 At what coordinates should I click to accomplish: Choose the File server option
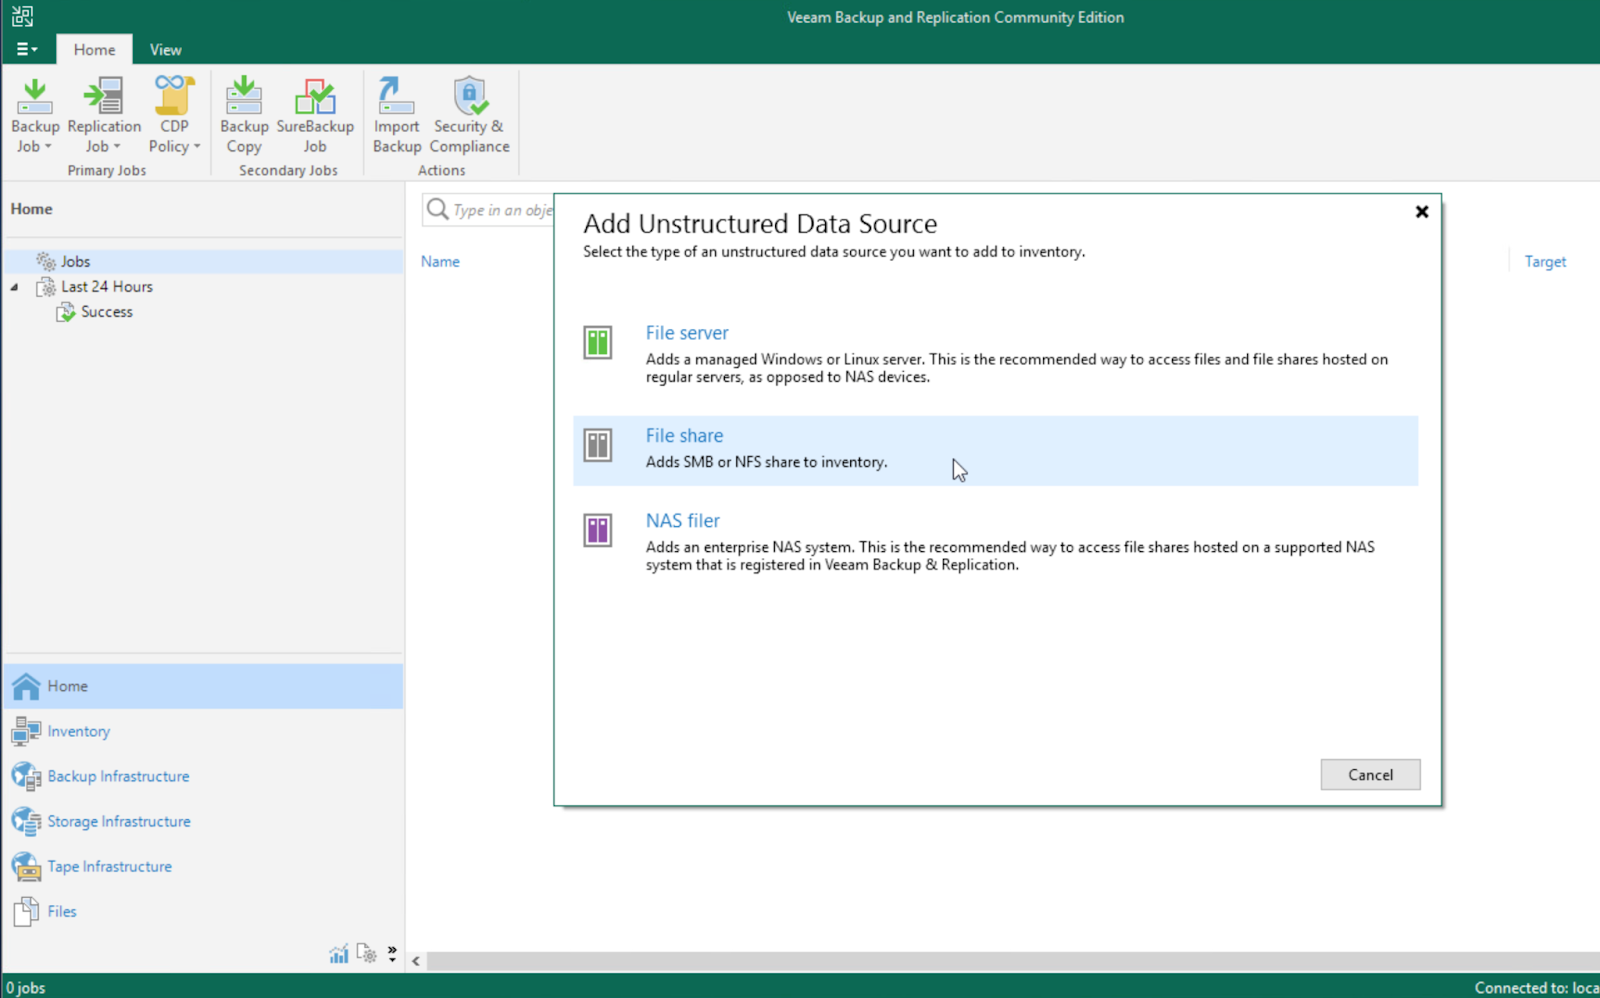click(995, 353)
